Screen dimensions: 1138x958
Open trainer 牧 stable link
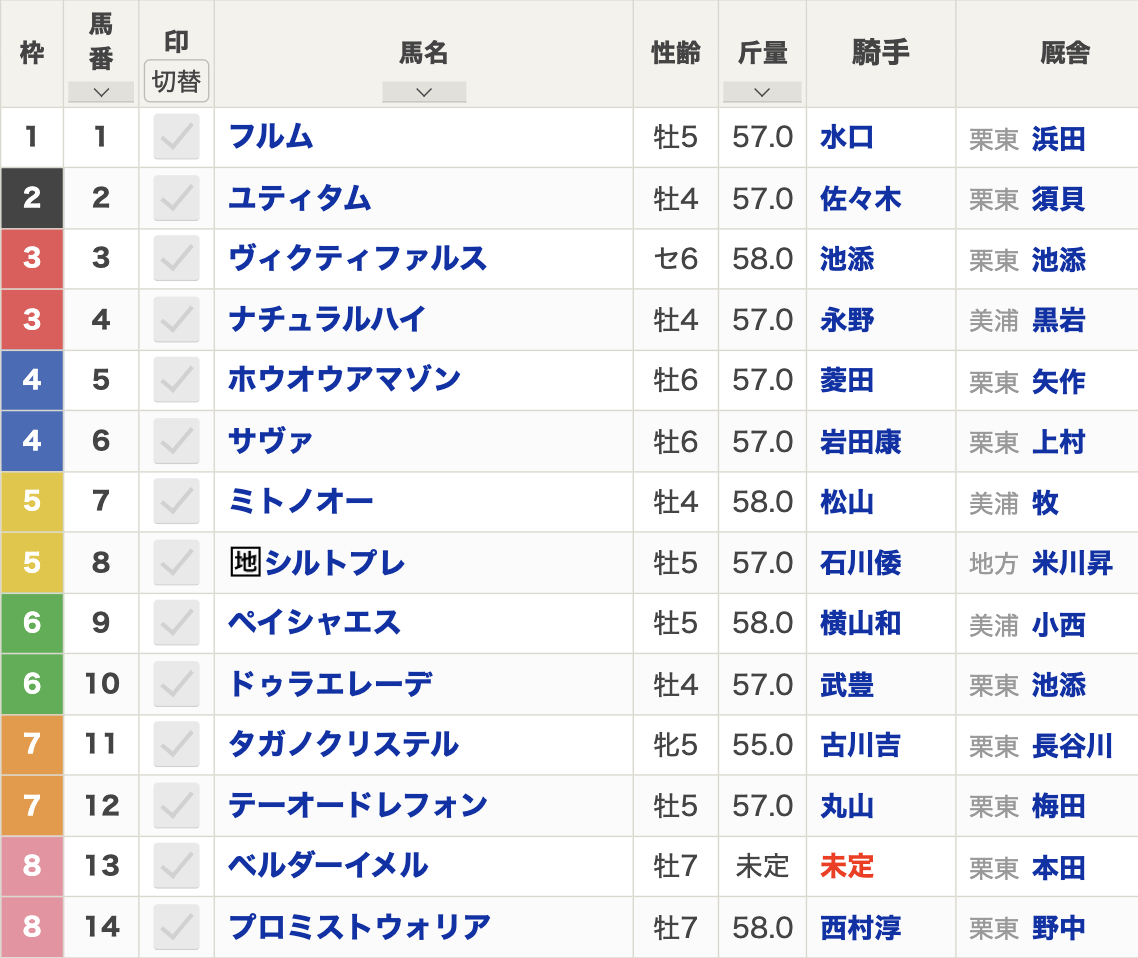(x=1045, y=503)
